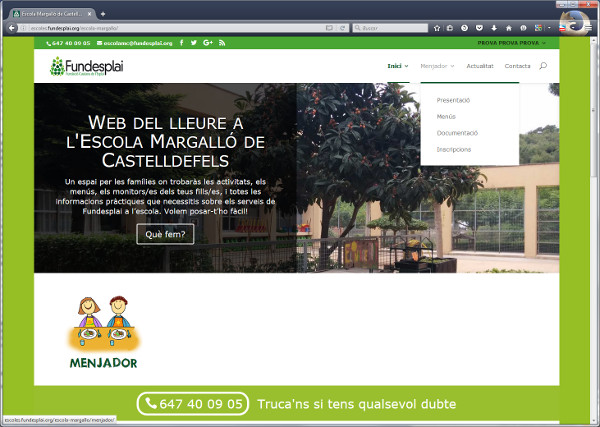The width and height of the screenshot is (600, 427).
Task: Click the text Truca'ns si tens qualsevol dubte
Action: click(x=357, y=404)
